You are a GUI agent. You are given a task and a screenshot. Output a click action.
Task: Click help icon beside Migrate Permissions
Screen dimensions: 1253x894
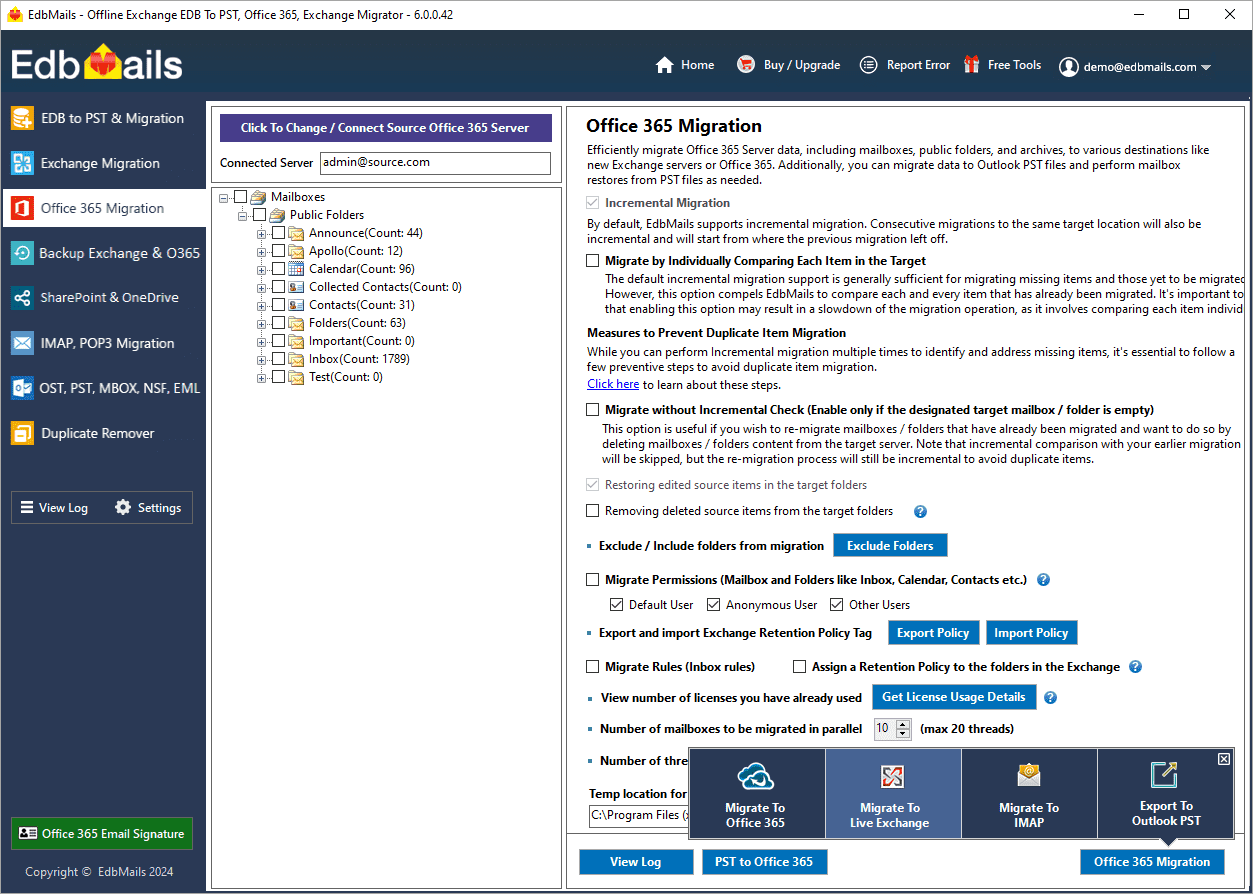click(1043, 580)
